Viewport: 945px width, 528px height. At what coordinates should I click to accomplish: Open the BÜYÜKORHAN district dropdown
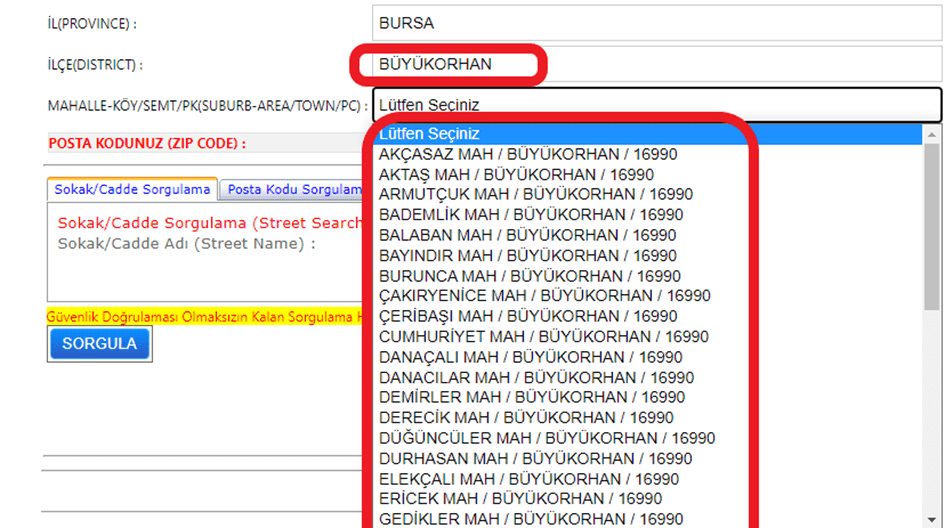click(x=656, y=64)
